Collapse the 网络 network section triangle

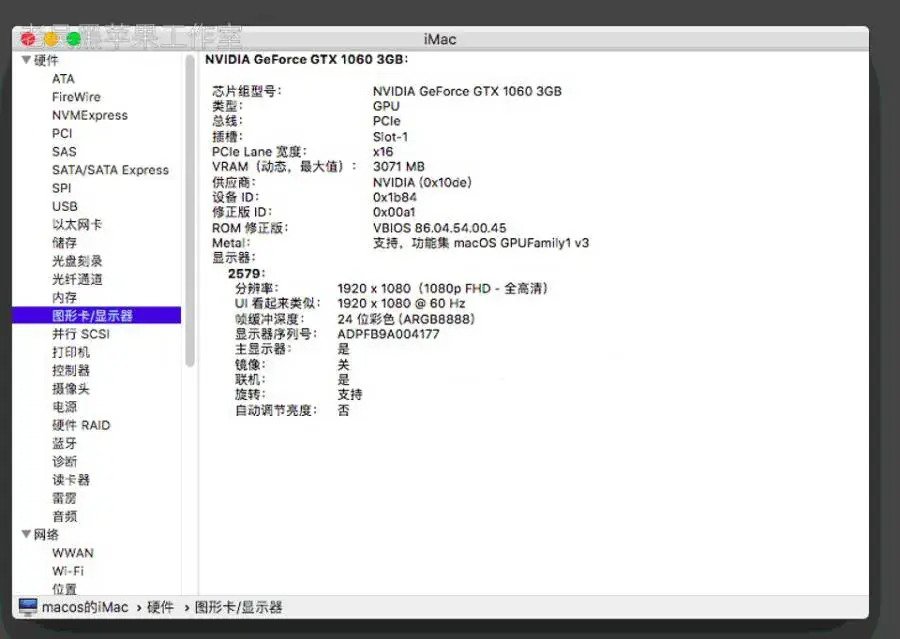tap(26, 534)
